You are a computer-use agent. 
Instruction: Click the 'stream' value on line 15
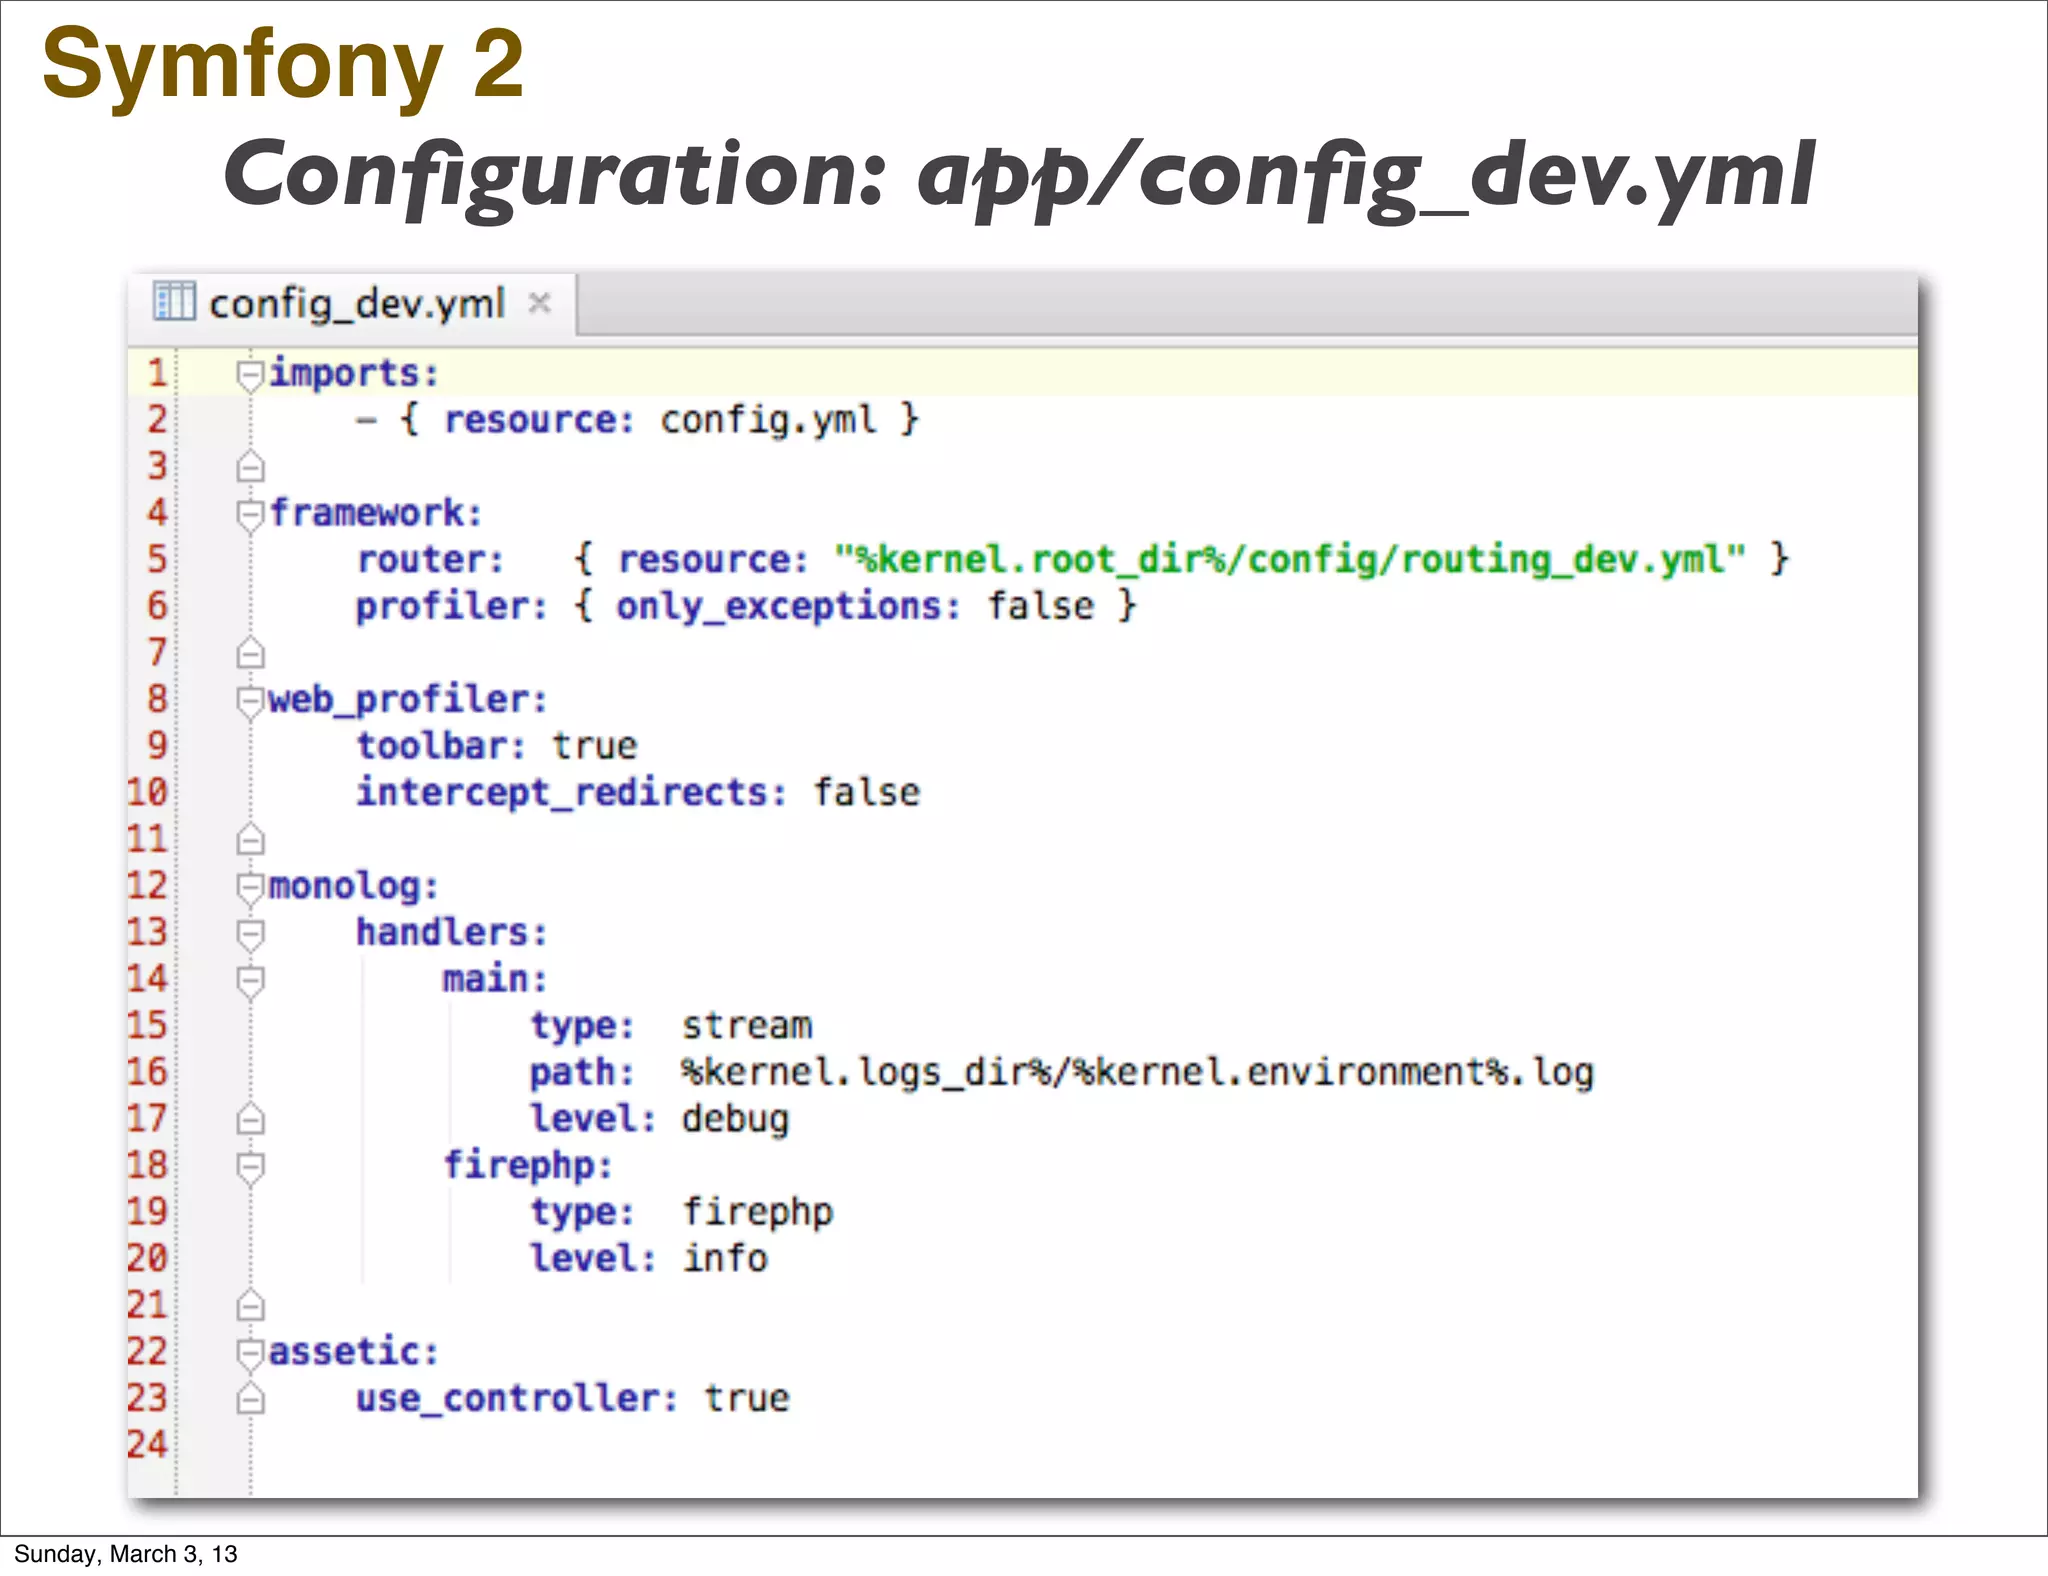(747, 1026)
